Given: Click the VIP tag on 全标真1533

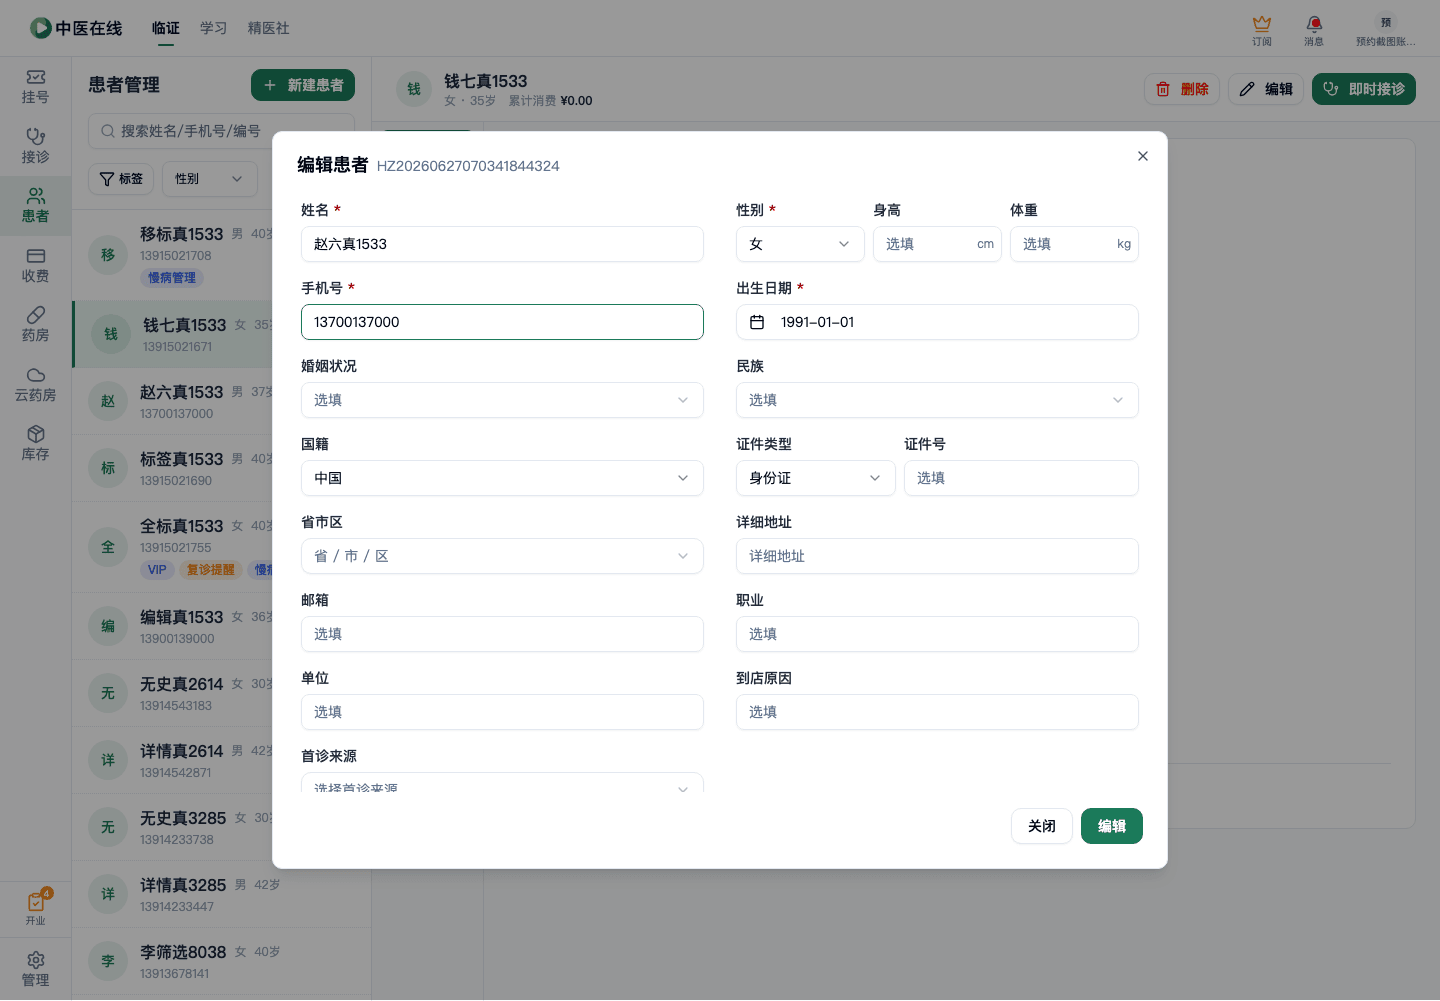Looking at the screenshot, I should tap(157, 570).
